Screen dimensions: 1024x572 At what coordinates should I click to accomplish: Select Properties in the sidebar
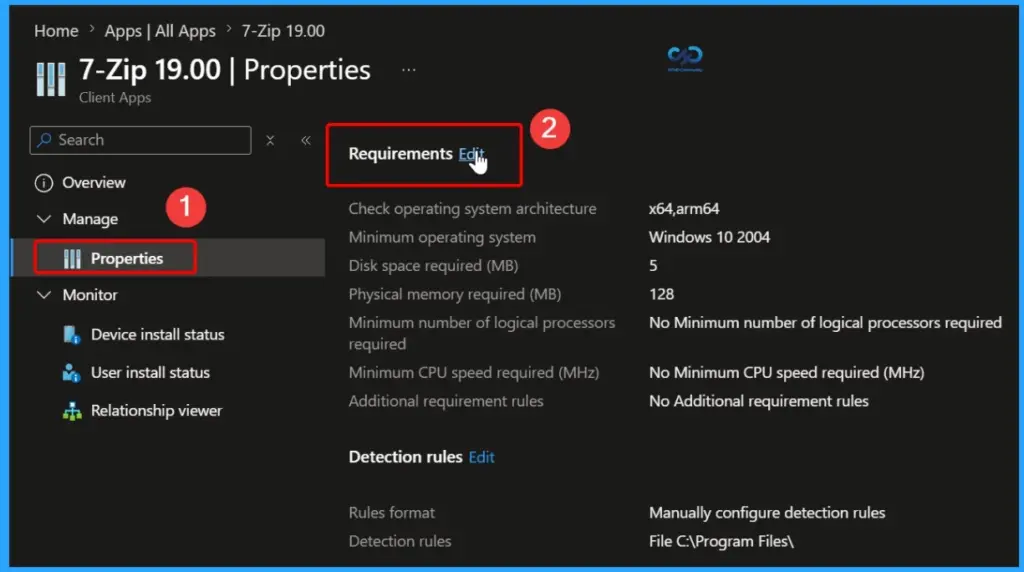[x=168, y=258]
